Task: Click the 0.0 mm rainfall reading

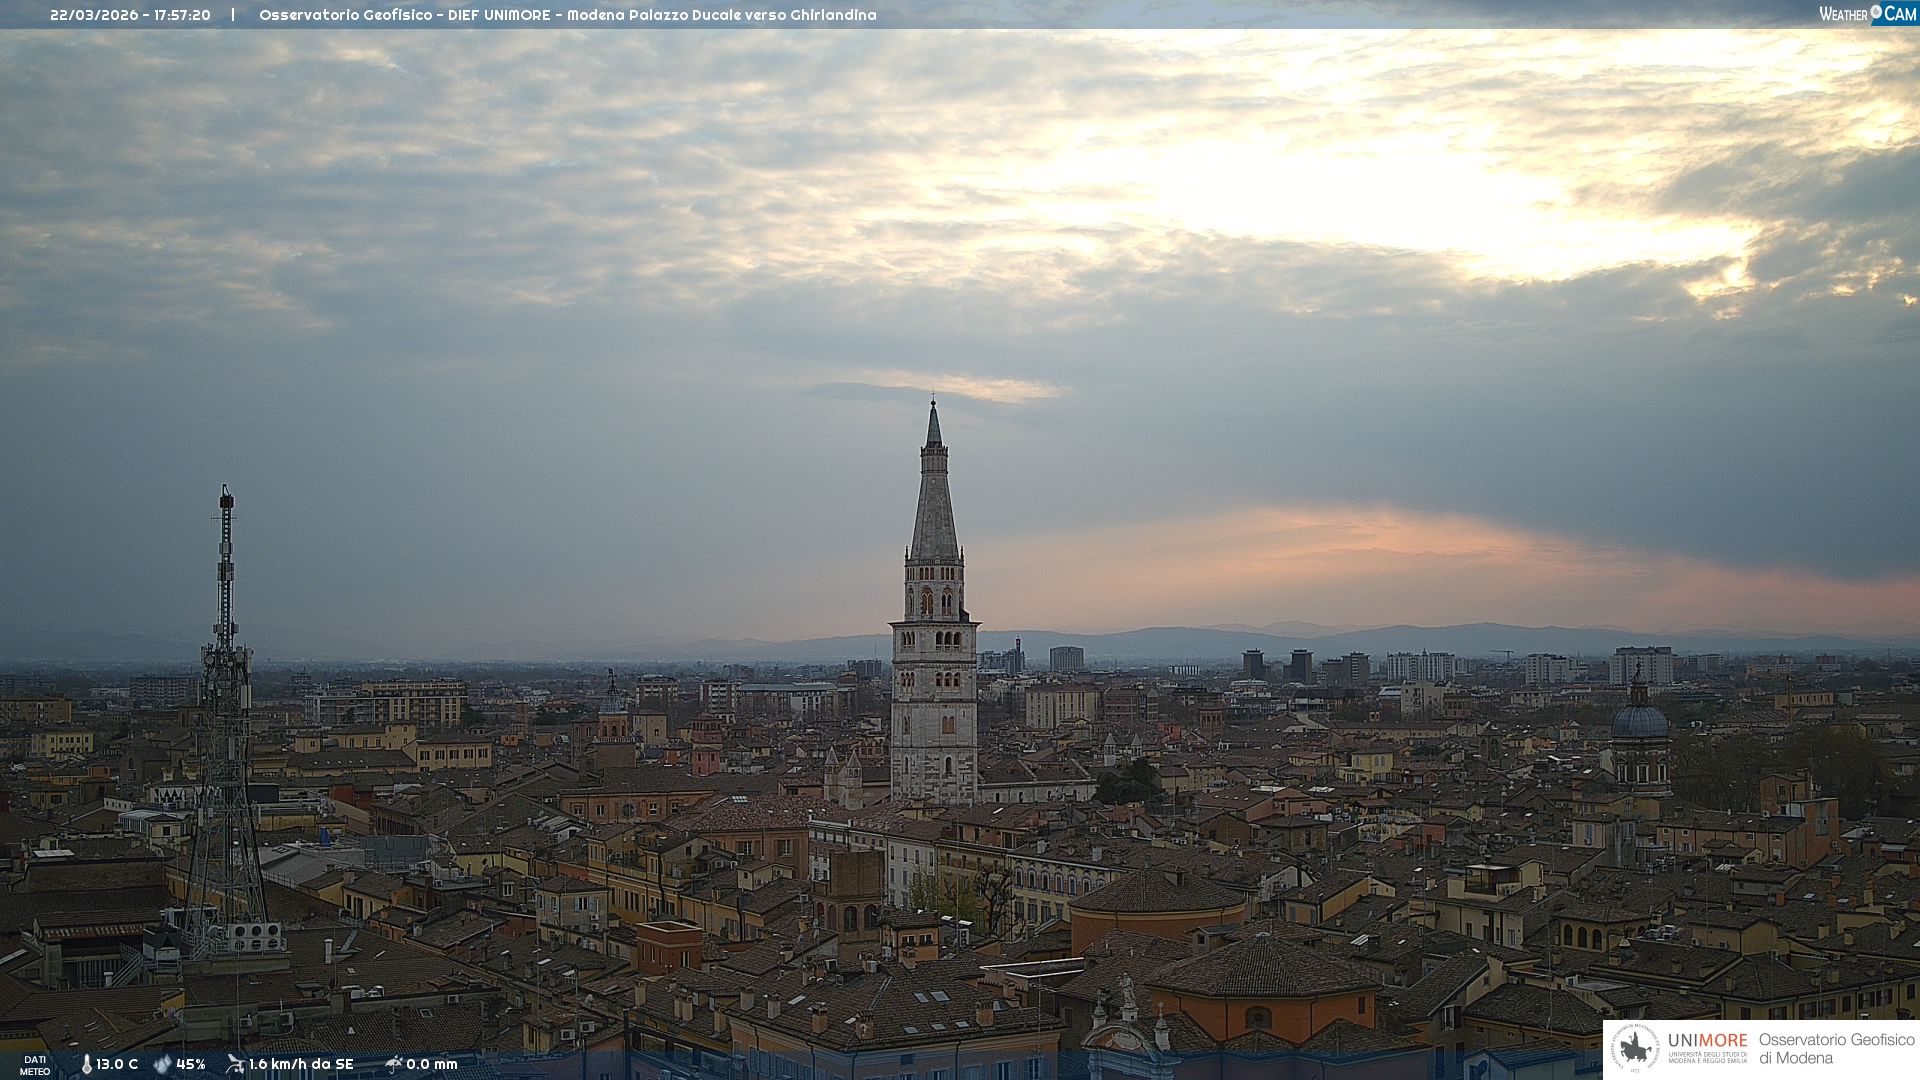Action: 432,1065
